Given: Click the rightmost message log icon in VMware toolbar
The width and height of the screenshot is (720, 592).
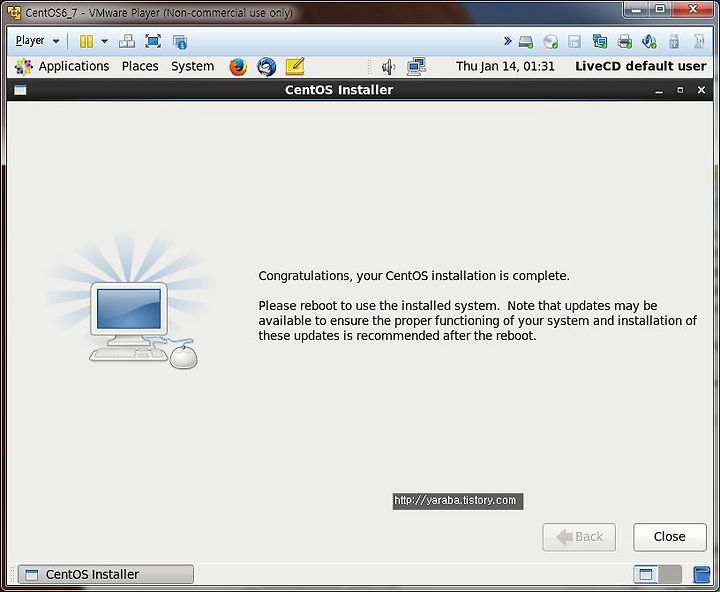Looking at the screenshot, I should tap(698, 41).
